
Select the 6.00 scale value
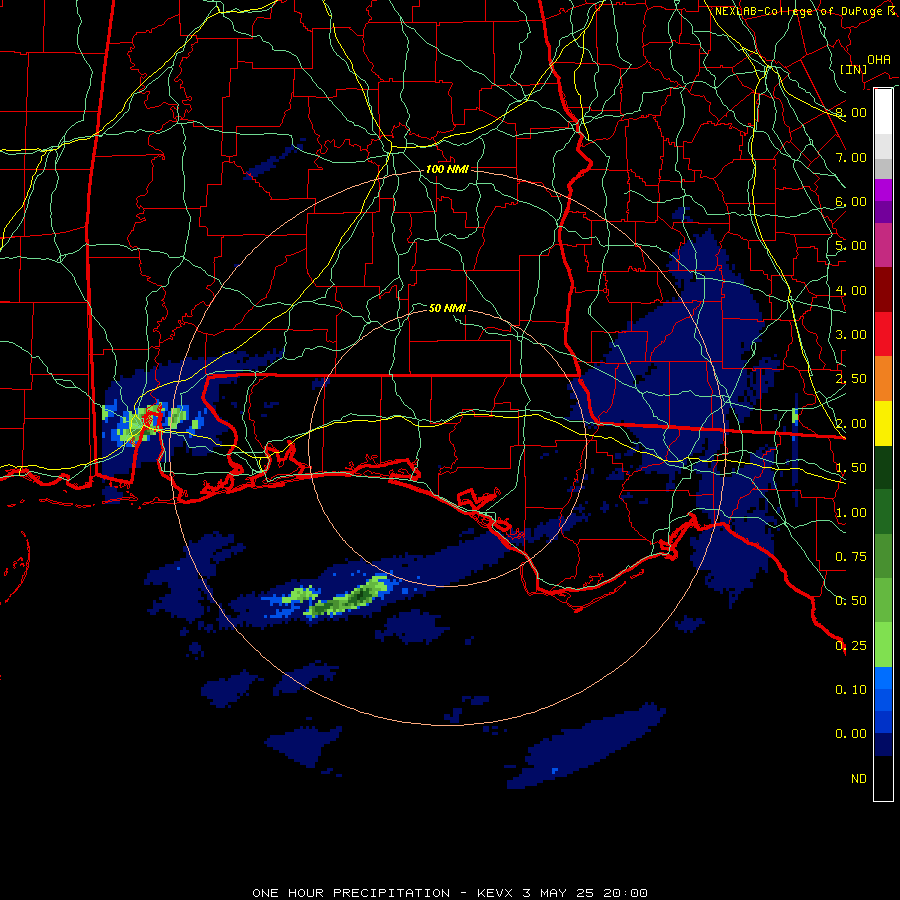pyautogui.click(x=851, y=201)
